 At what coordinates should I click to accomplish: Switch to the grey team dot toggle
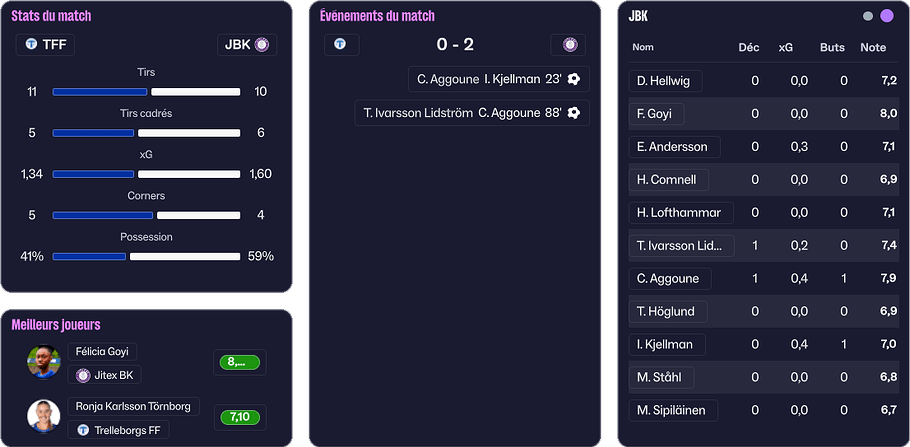[867, 16]
